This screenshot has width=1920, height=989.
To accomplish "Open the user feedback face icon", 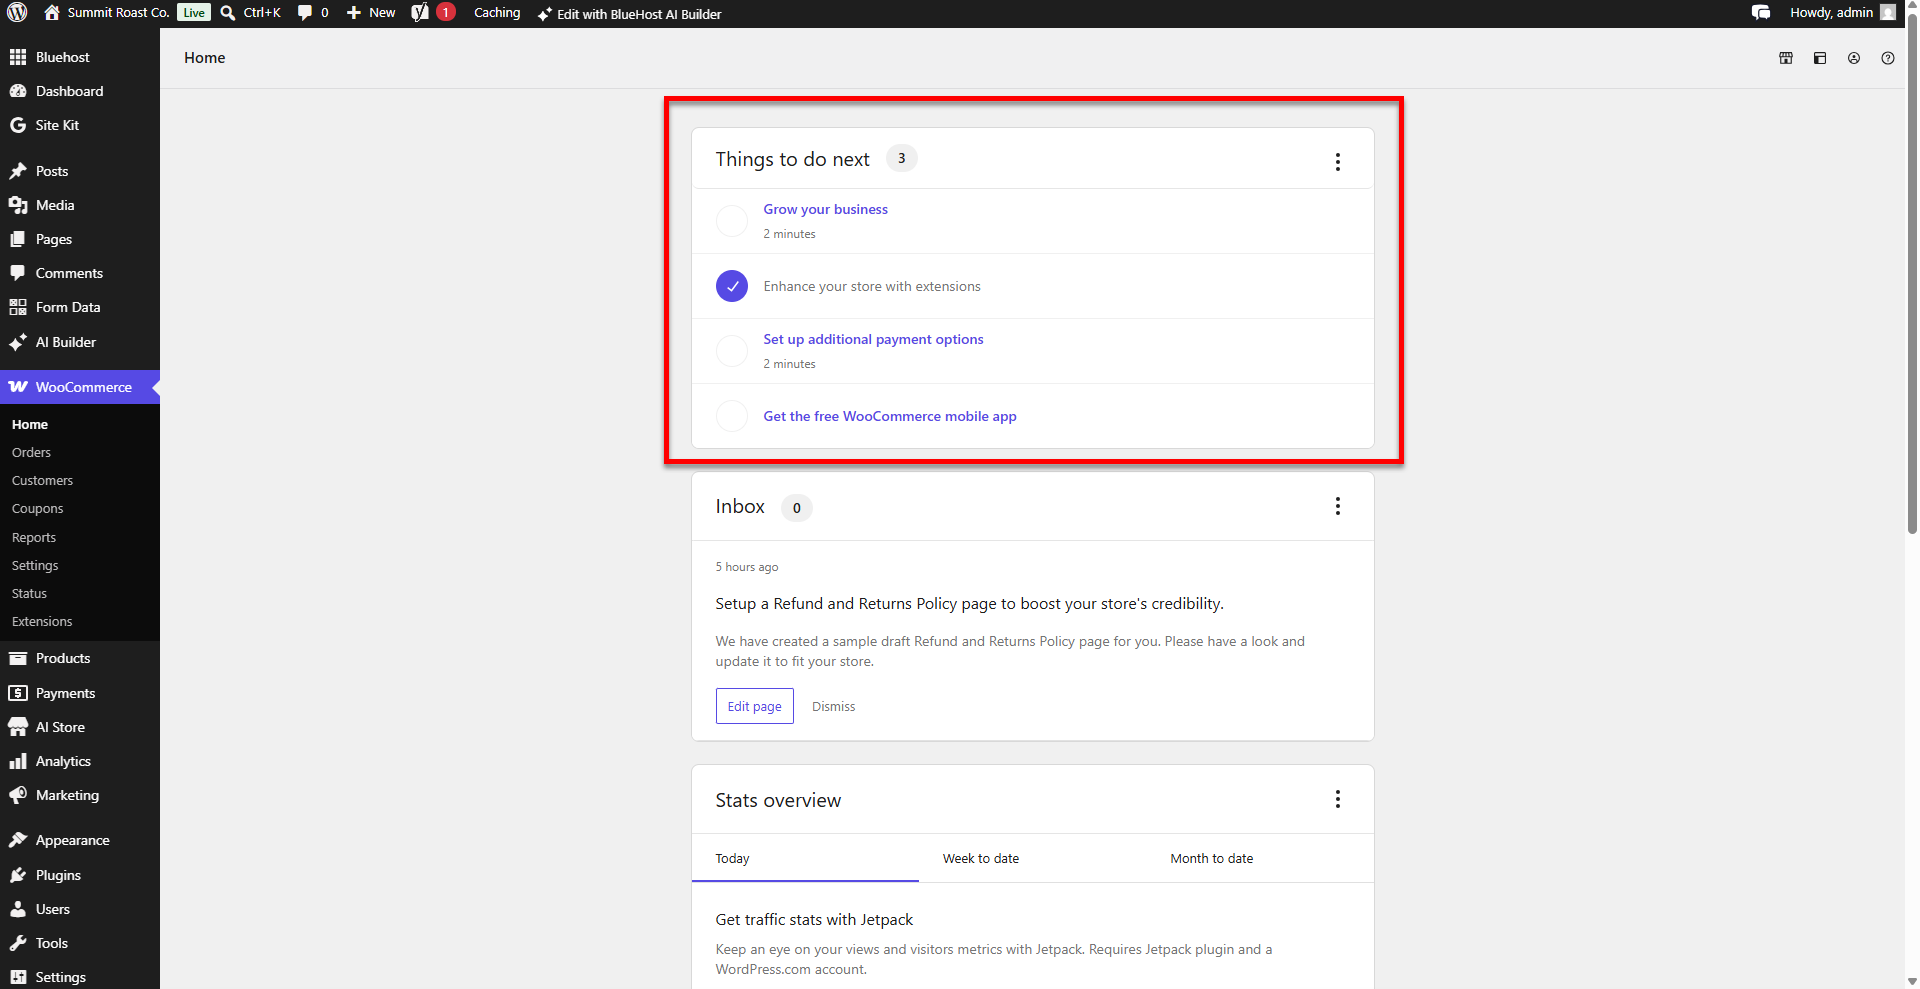I will [x=1853, y=58].
